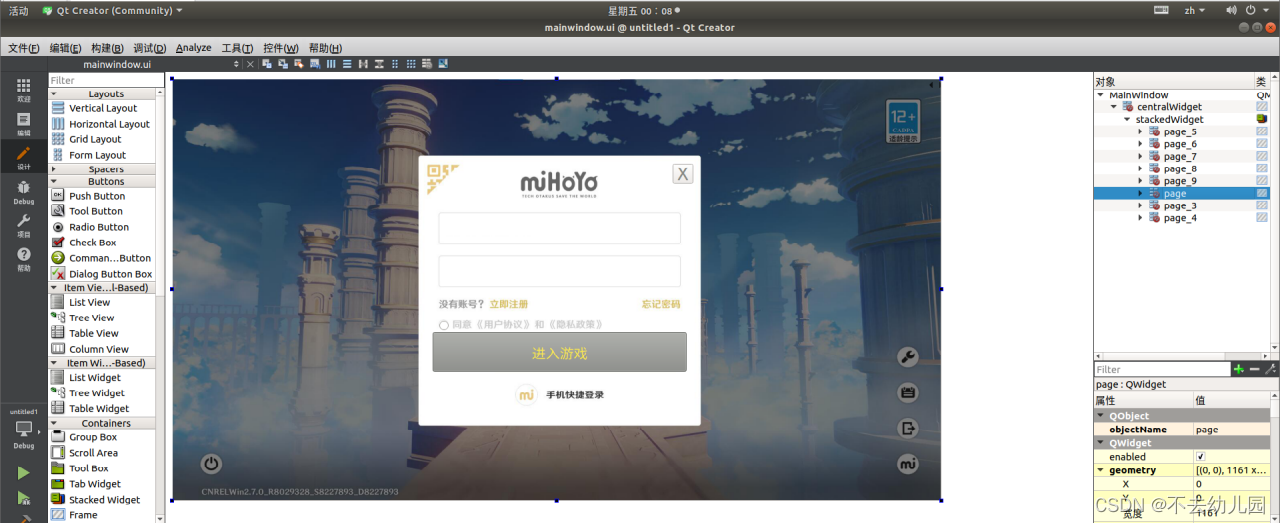Add a dynamic property with the green plus

pyautogui.click(x=1239, y=369)
